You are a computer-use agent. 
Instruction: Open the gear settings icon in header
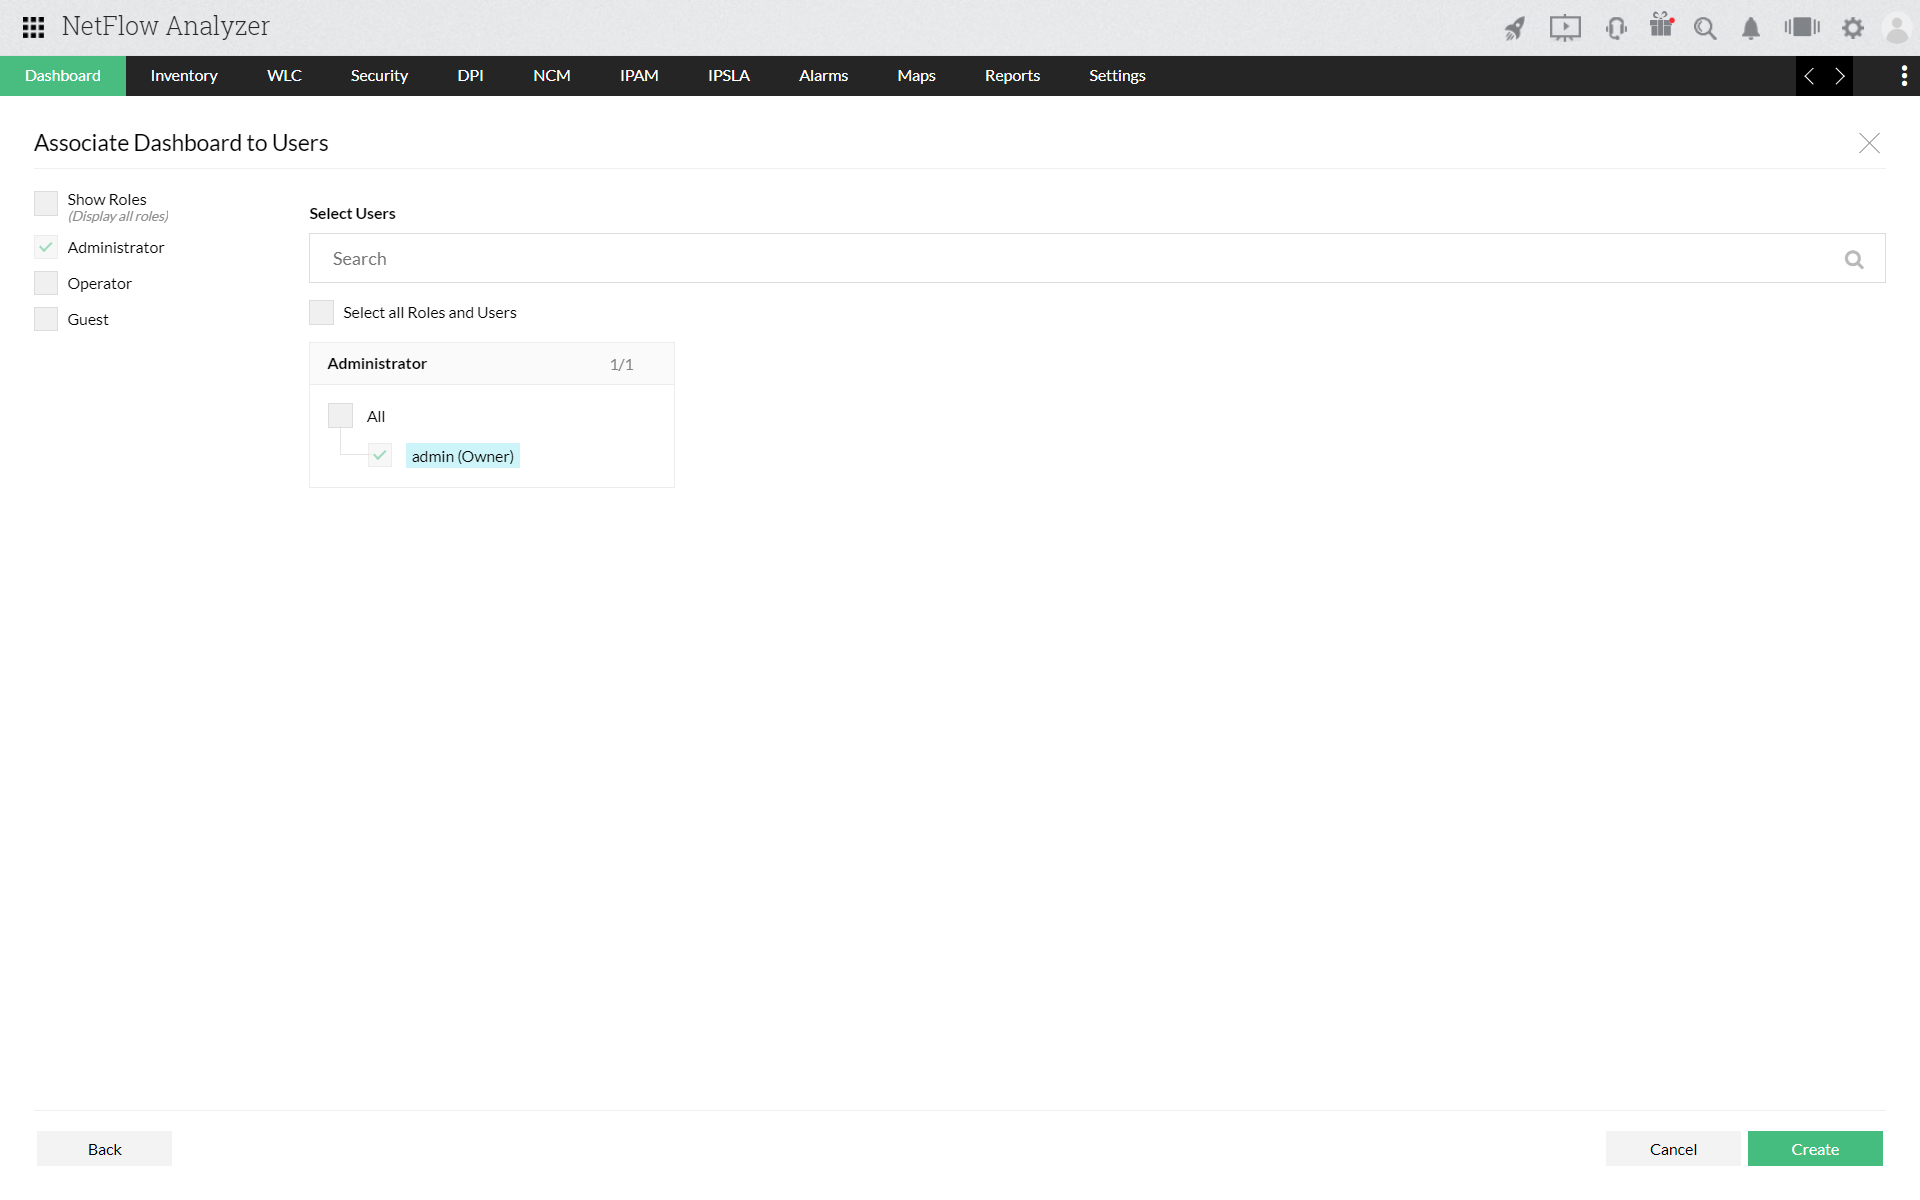1853,28
